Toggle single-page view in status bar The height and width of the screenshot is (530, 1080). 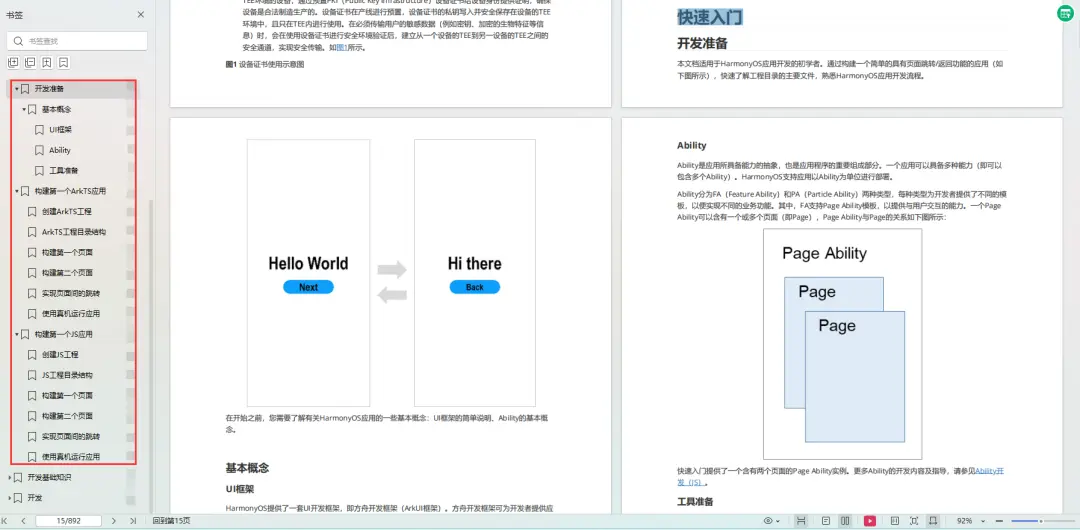coord(826,521)
